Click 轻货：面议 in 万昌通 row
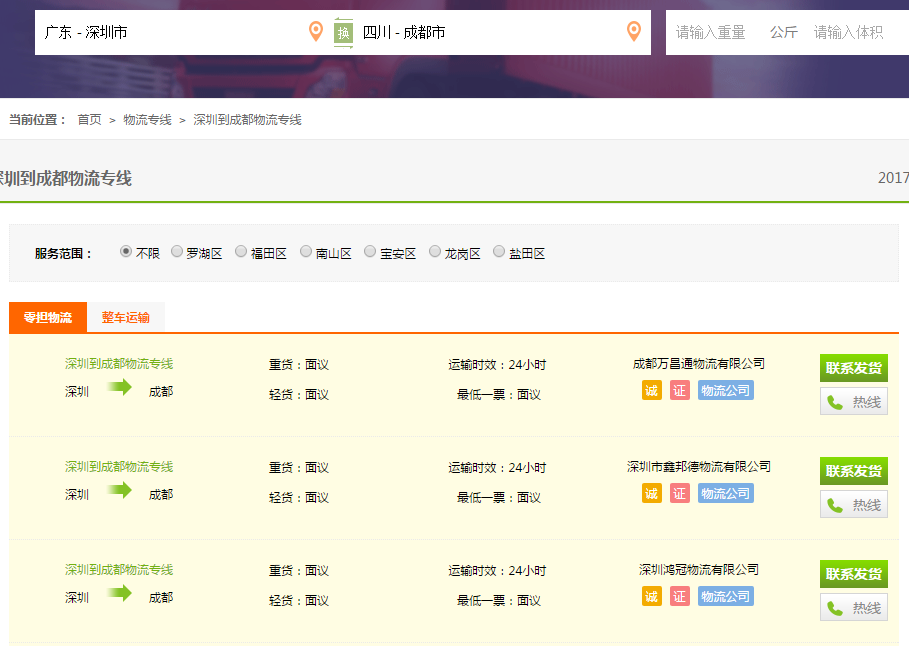The width and height of the screenshot is (909, 646). [x=299, y=394]
